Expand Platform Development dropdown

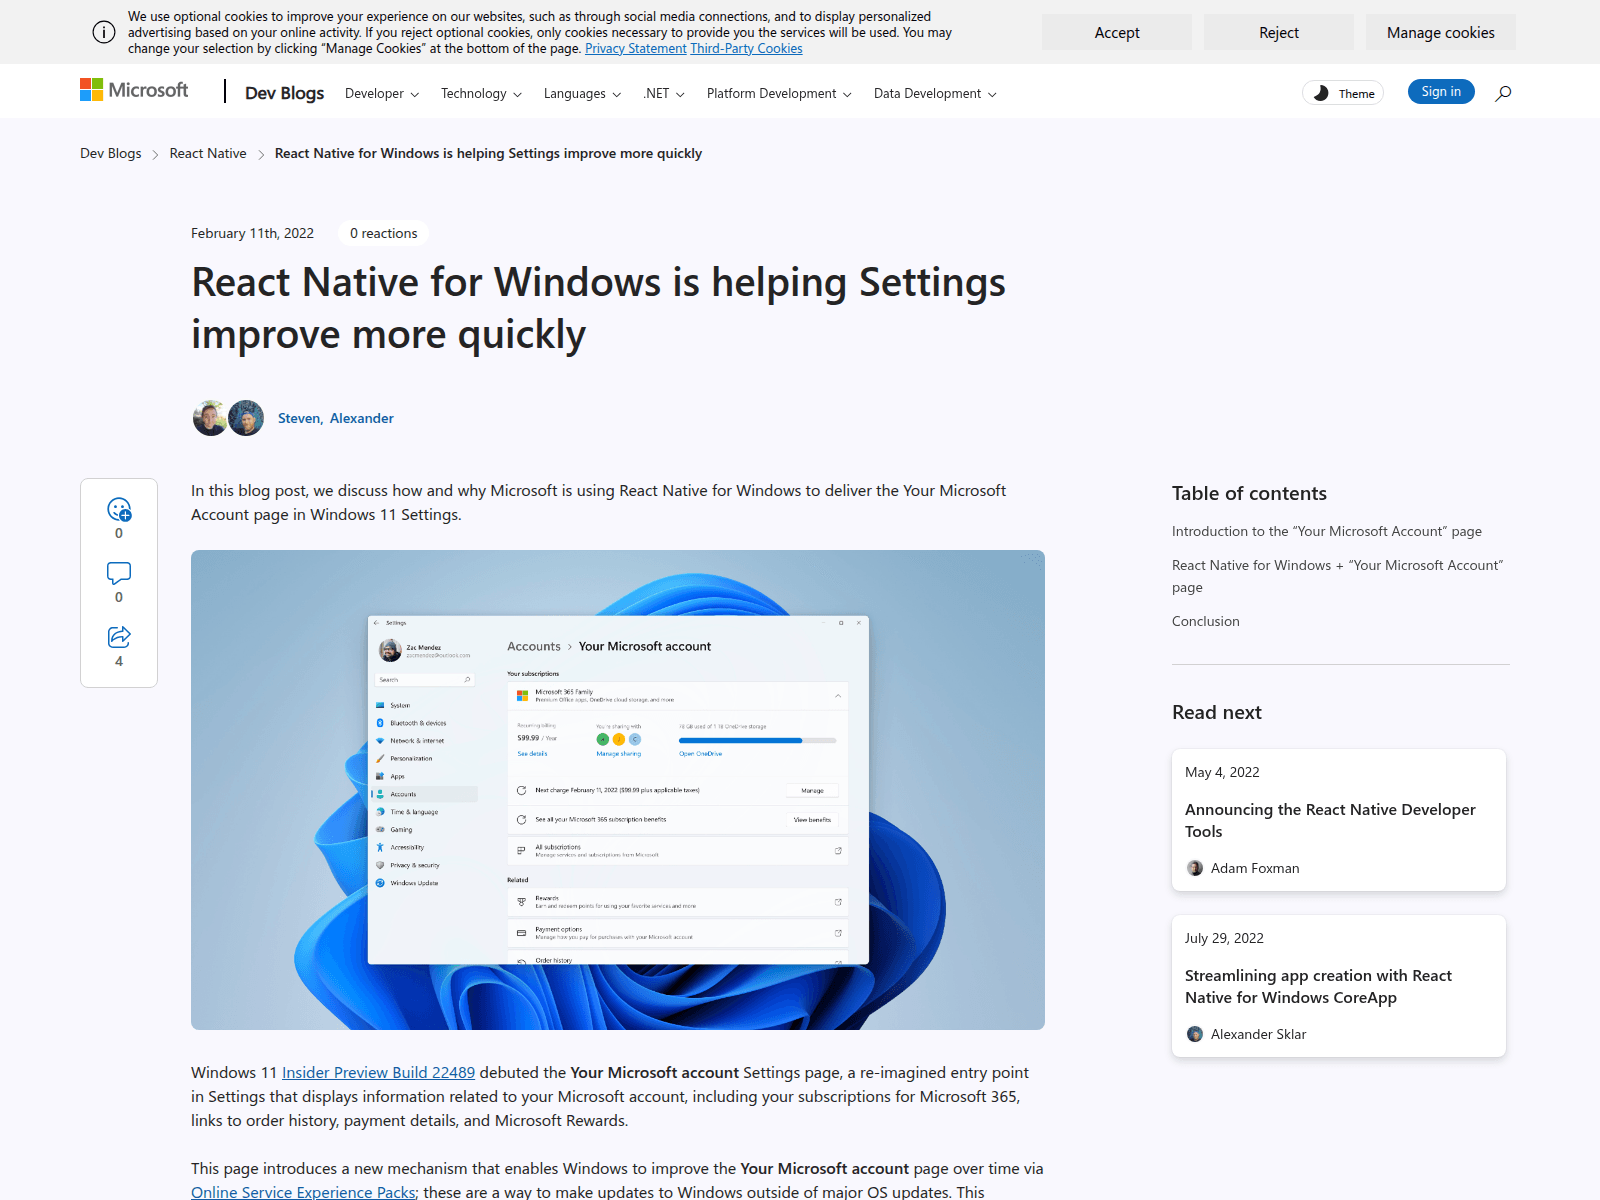[779, 94]
